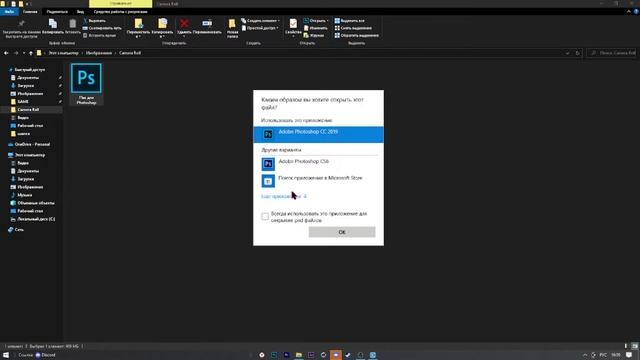Click Журнал (history) in the ribbon

tap(314, 35)
